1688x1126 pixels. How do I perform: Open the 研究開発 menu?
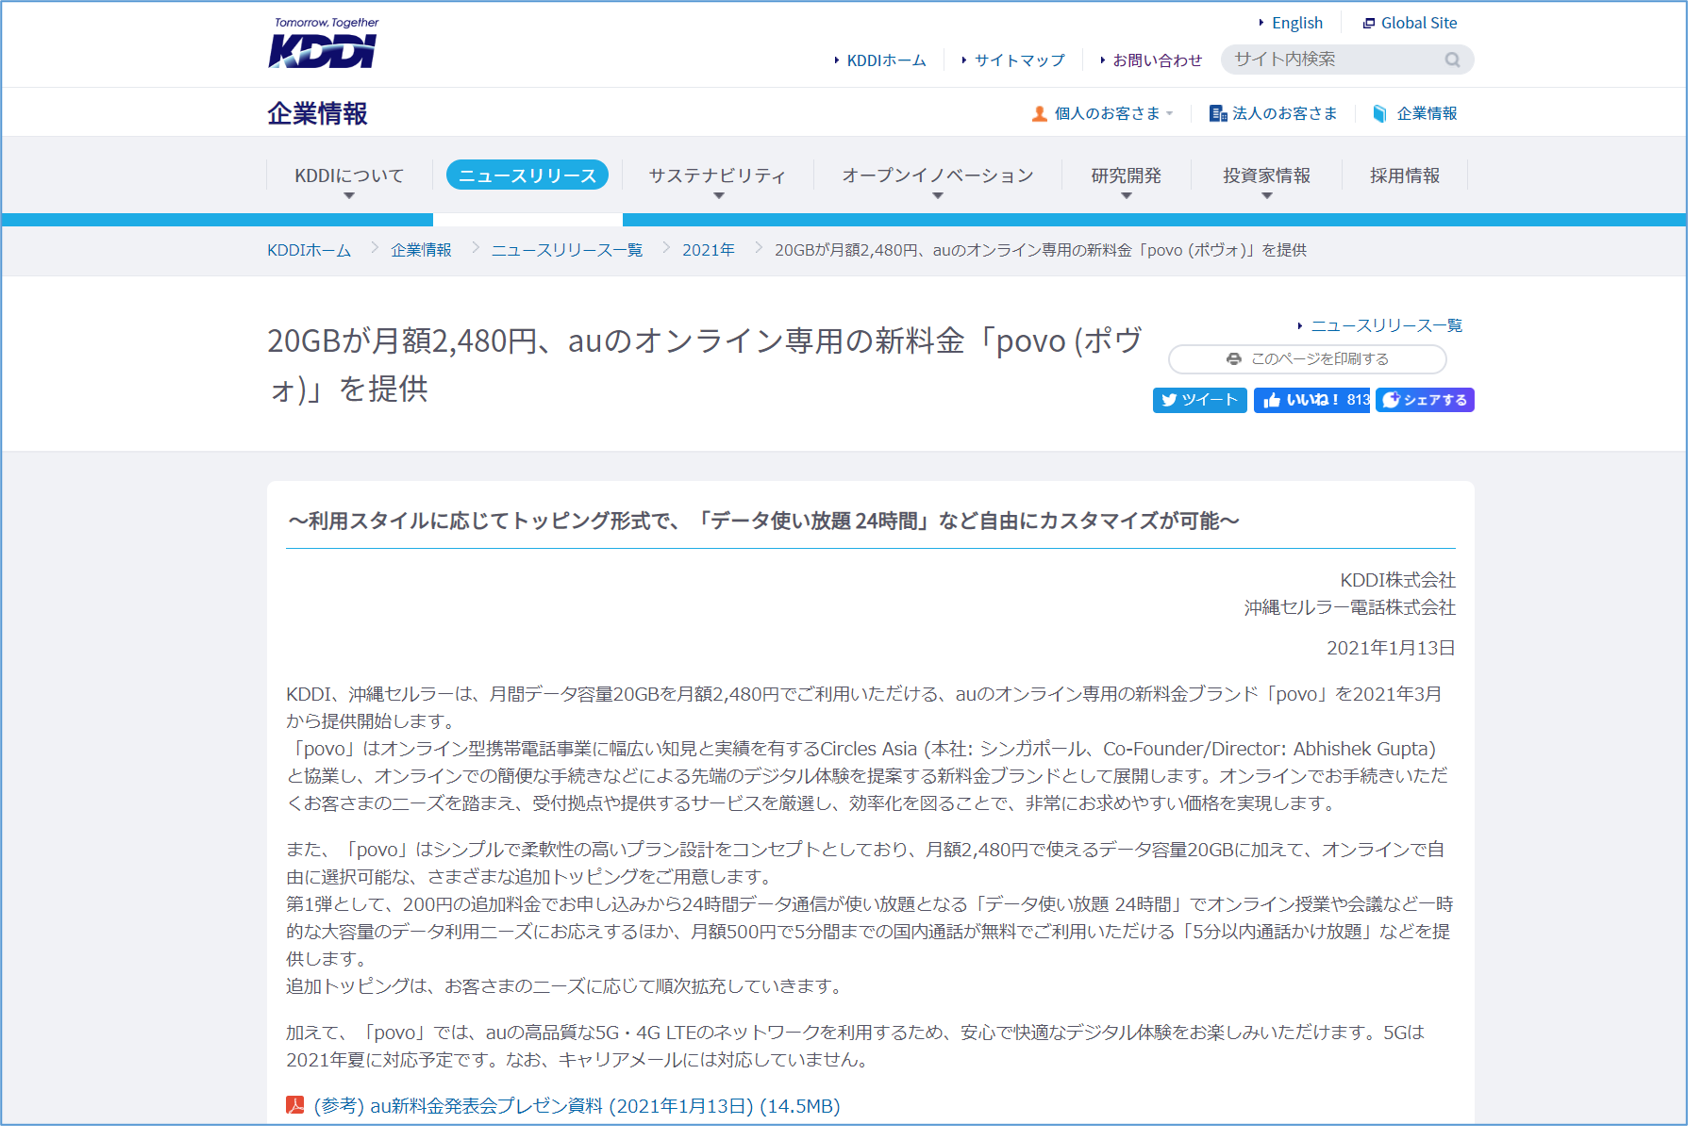coord(1126,176)
